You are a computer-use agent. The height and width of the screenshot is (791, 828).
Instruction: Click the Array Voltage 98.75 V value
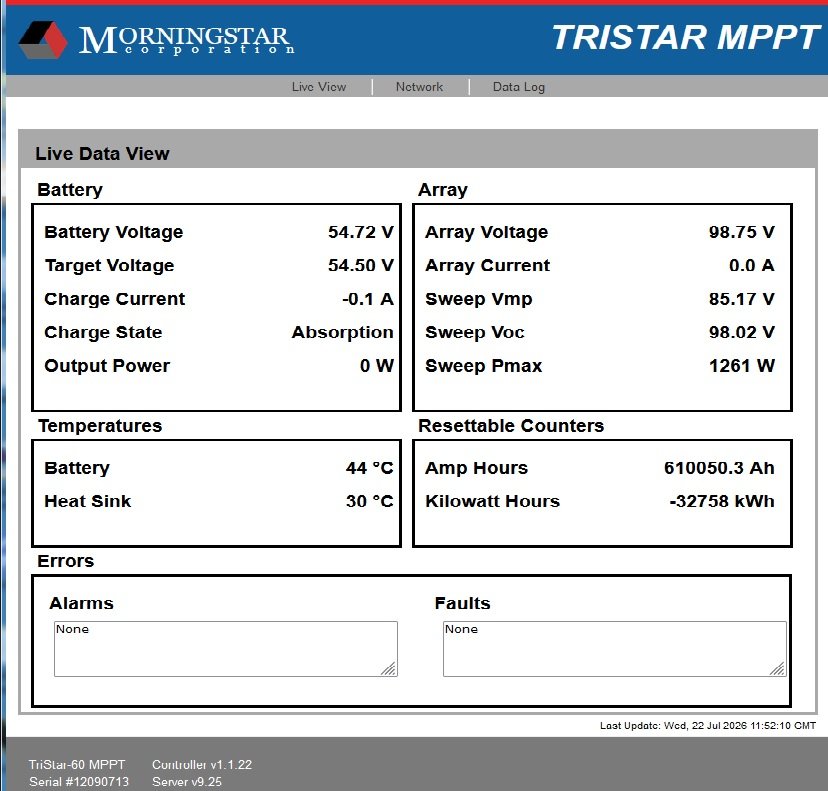click(x=741, y=232)
